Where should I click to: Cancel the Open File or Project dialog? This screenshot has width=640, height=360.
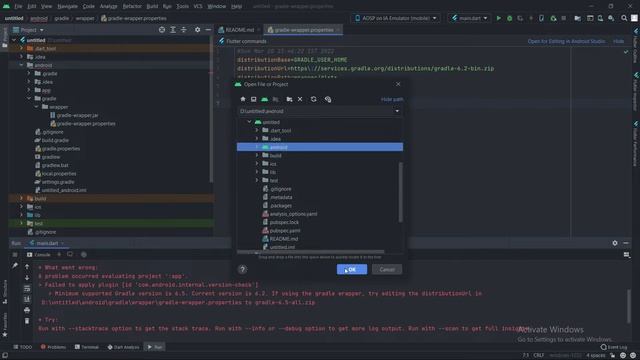point(387,269)
